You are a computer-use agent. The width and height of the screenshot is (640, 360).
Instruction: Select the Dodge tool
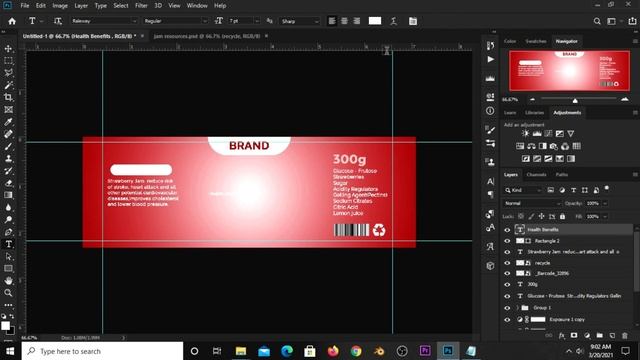click(x=8, y=220)
